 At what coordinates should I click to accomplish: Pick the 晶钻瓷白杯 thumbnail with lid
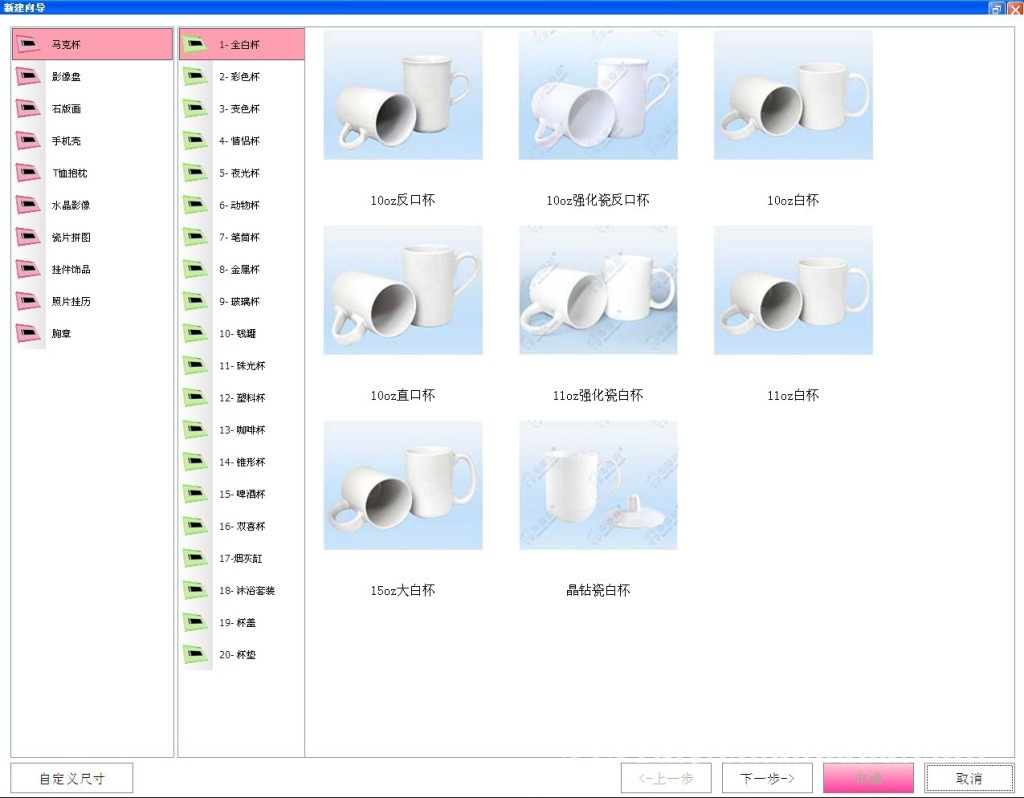[598, 485]
